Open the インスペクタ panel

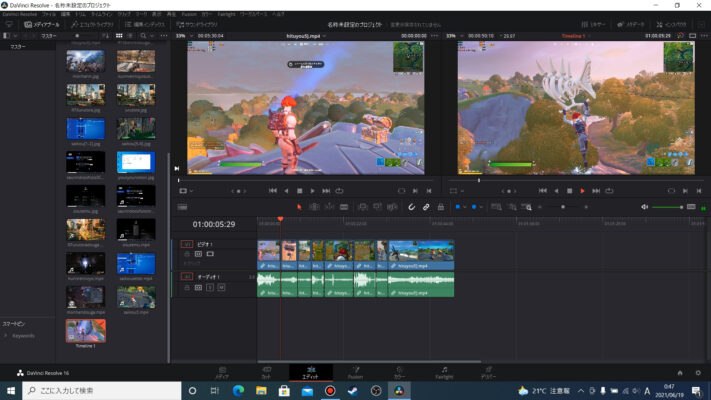tap(672, 24)
